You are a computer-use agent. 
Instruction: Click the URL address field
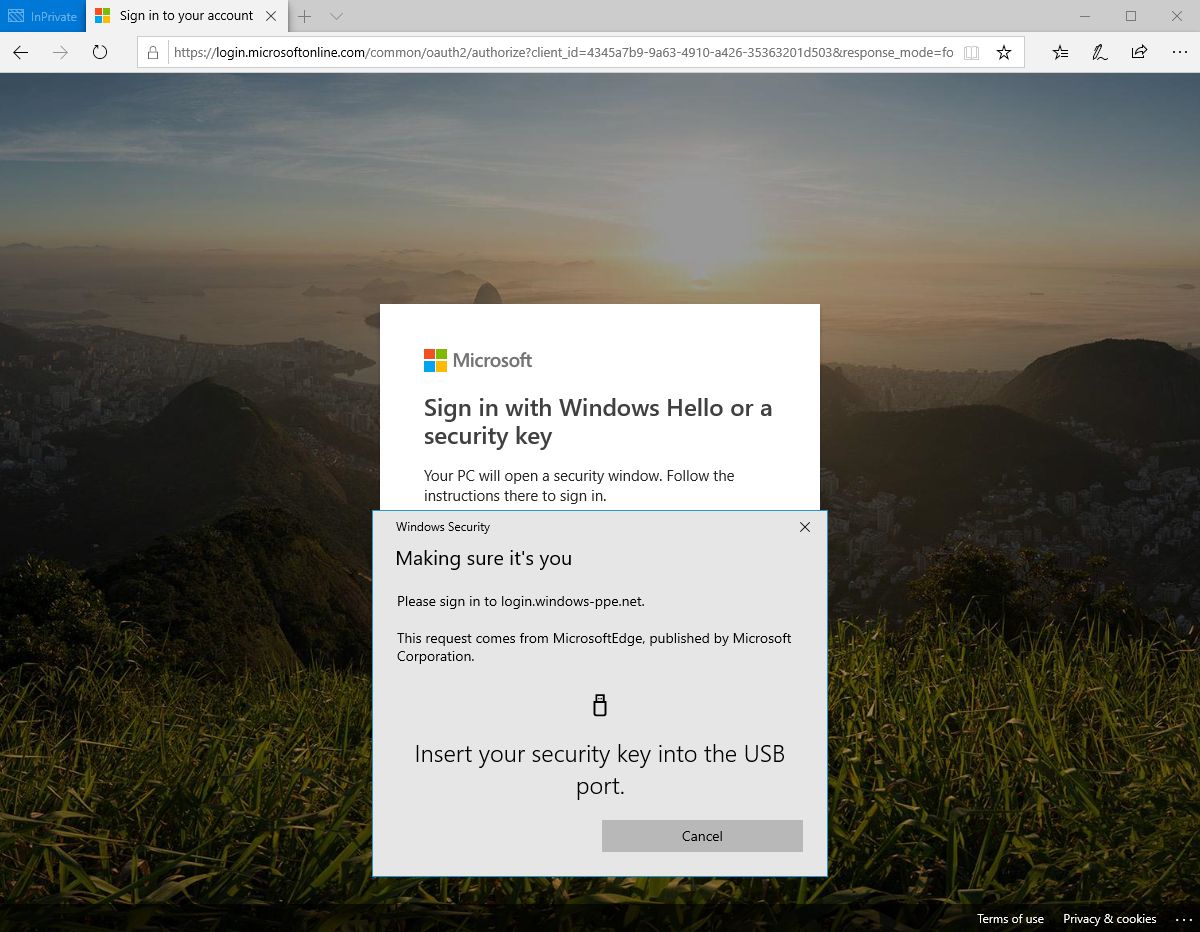click(560, 53)
